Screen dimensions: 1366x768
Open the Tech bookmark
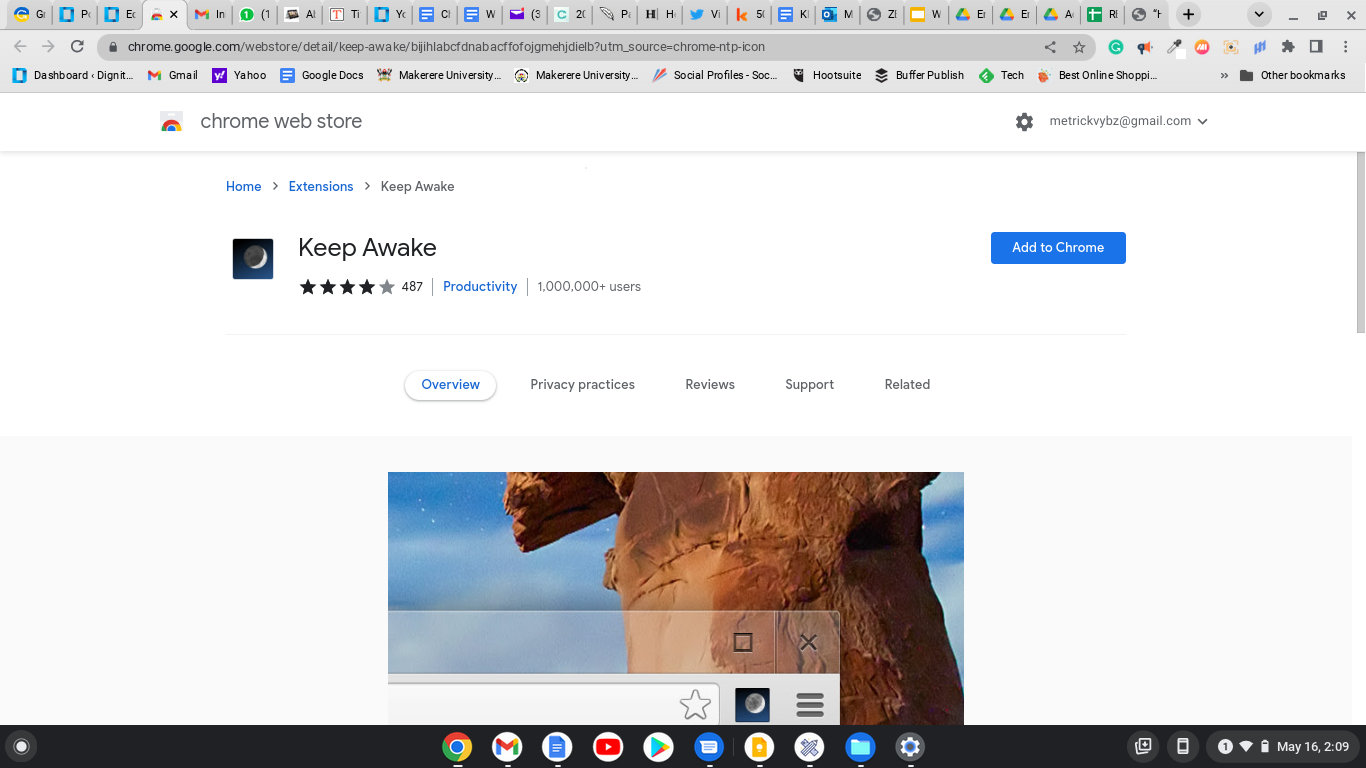coord(1001,75)
